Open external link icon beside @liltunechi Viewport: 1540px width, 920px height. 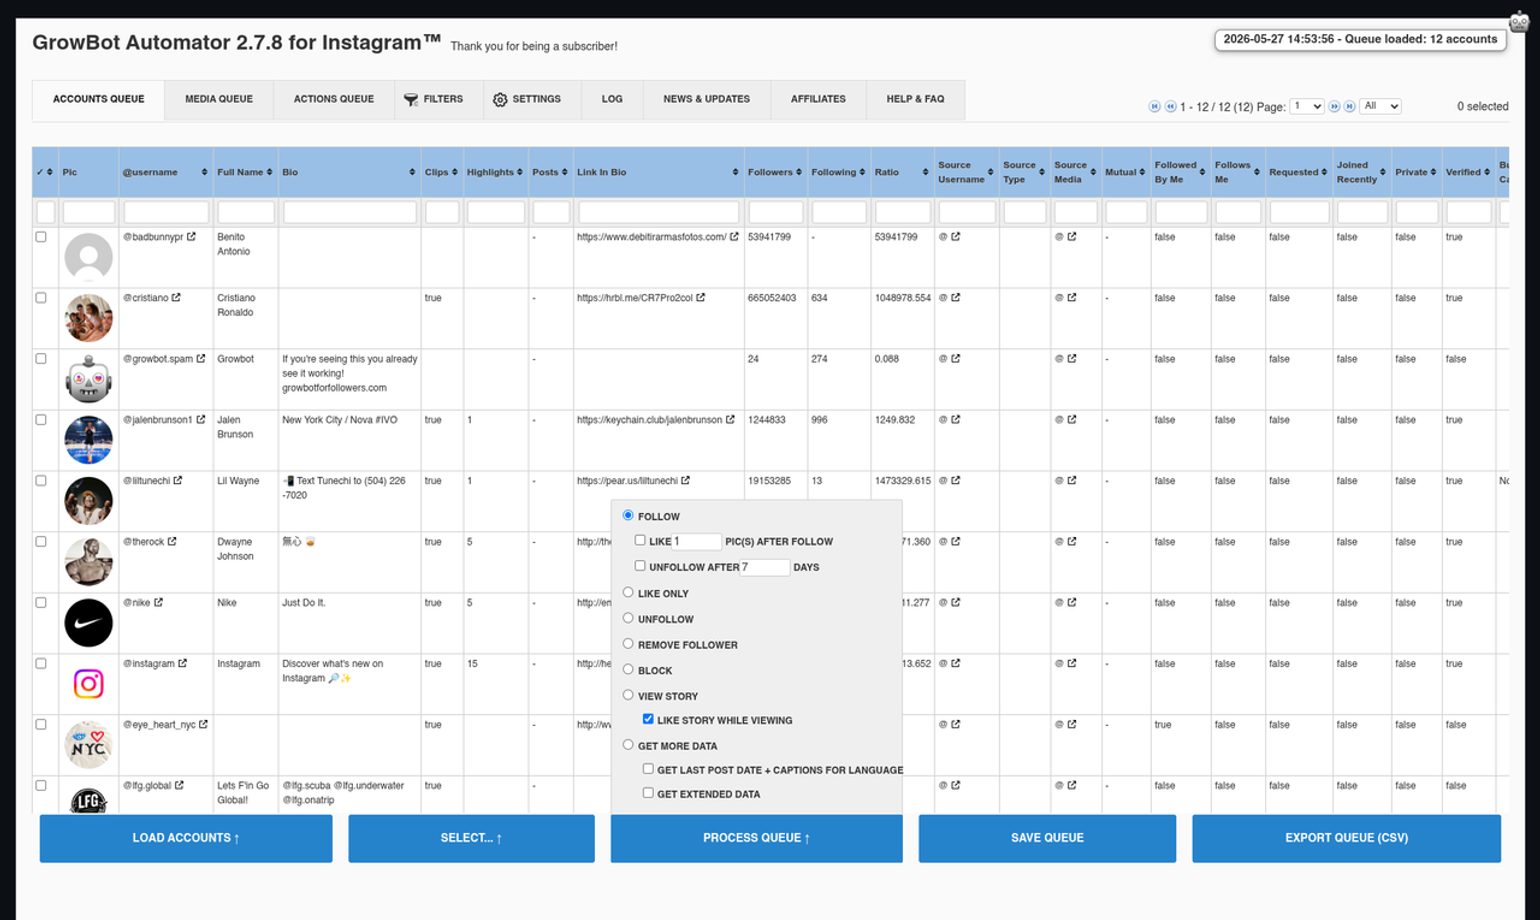(x=178, y=481)
